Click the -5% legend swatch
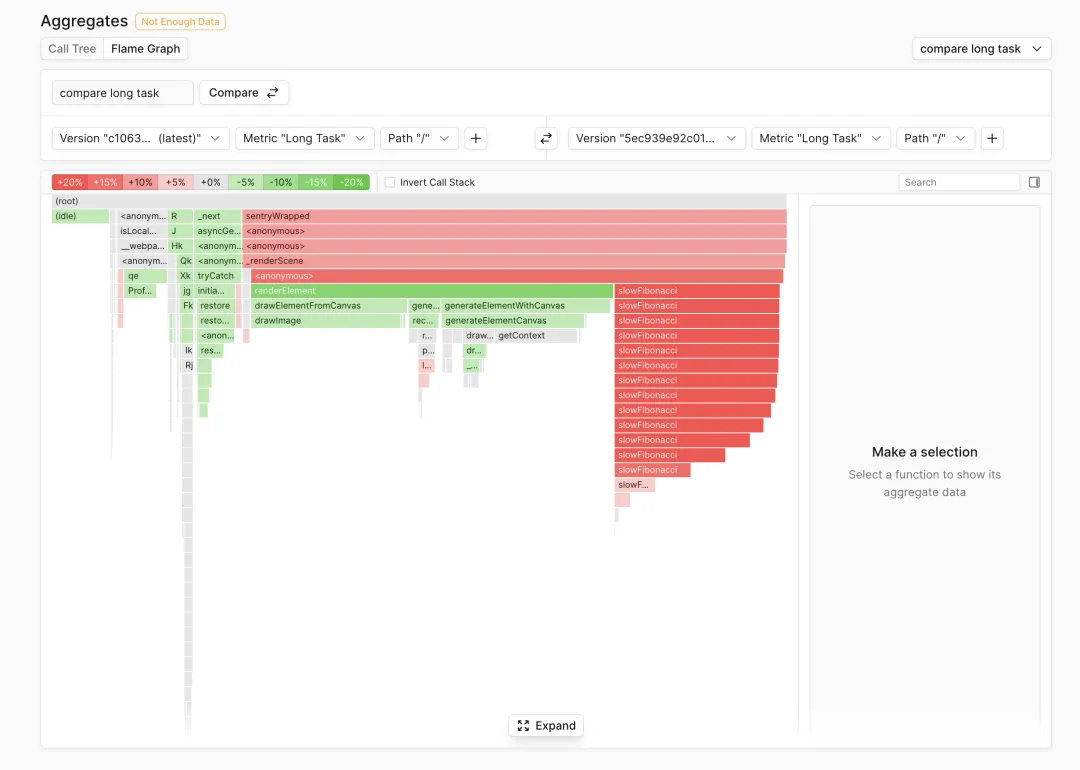Image resolution: width=1080 pixels, height=770 pixels. coord(246,182)
